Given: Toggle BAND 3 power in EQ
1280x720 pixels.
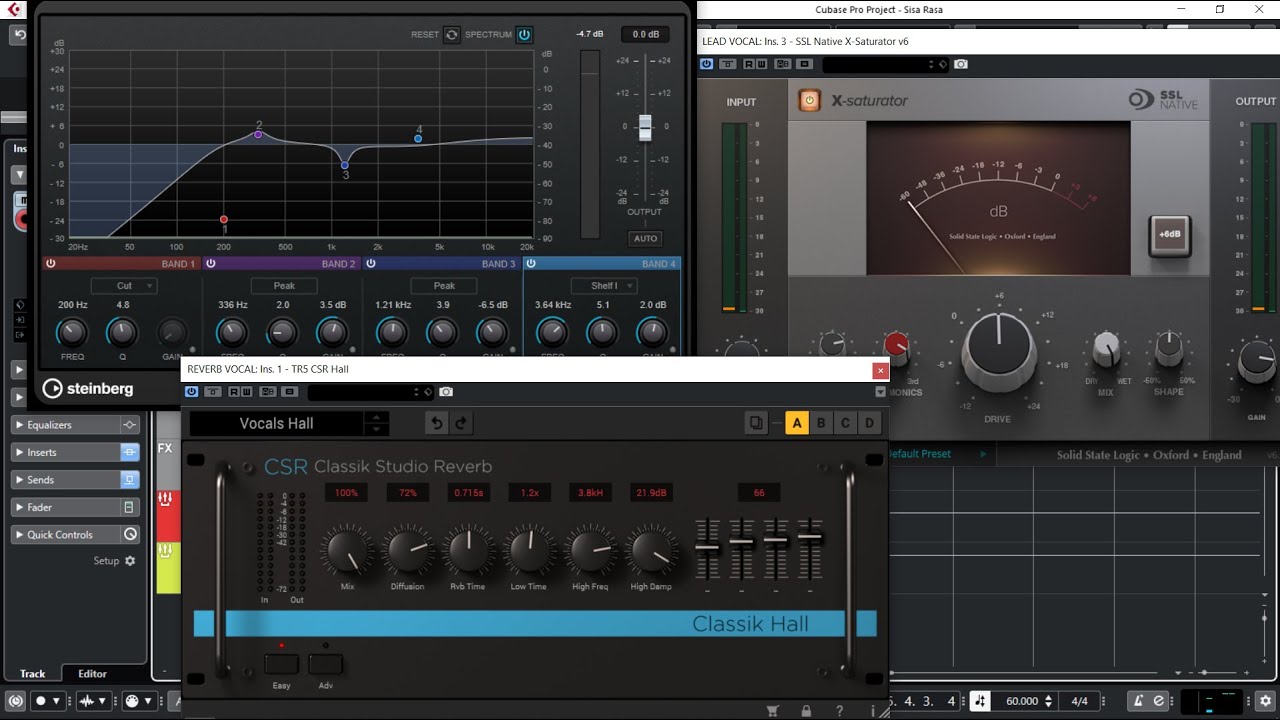Looking at the screenshot, I should 370,264.
